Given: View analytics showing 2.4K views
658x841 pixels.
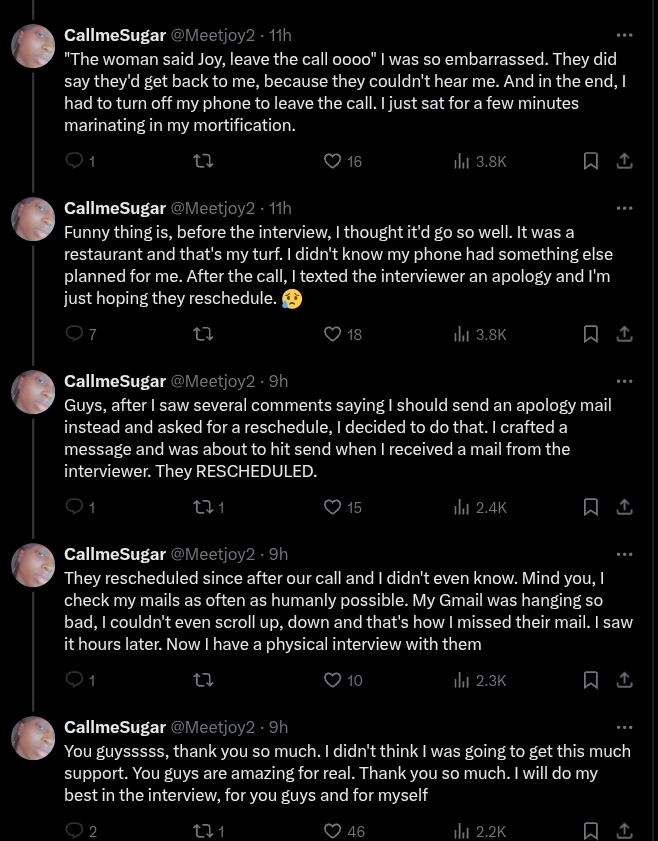Looking at the screenshot, I should (480, 507).
